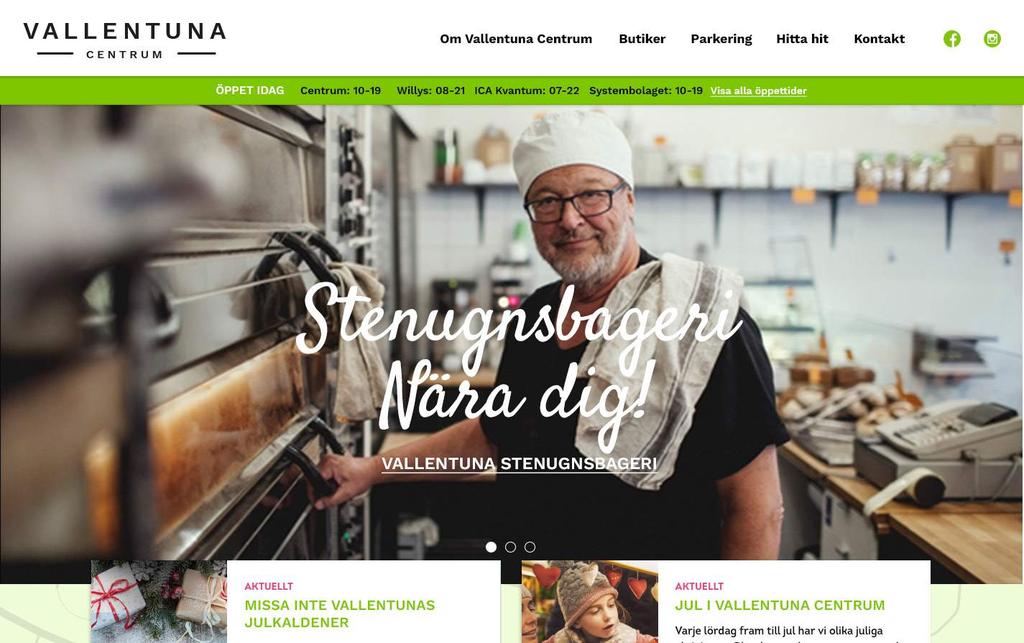
Task: Click ICA Kvantum opening hours text
Action: [526, 91]
